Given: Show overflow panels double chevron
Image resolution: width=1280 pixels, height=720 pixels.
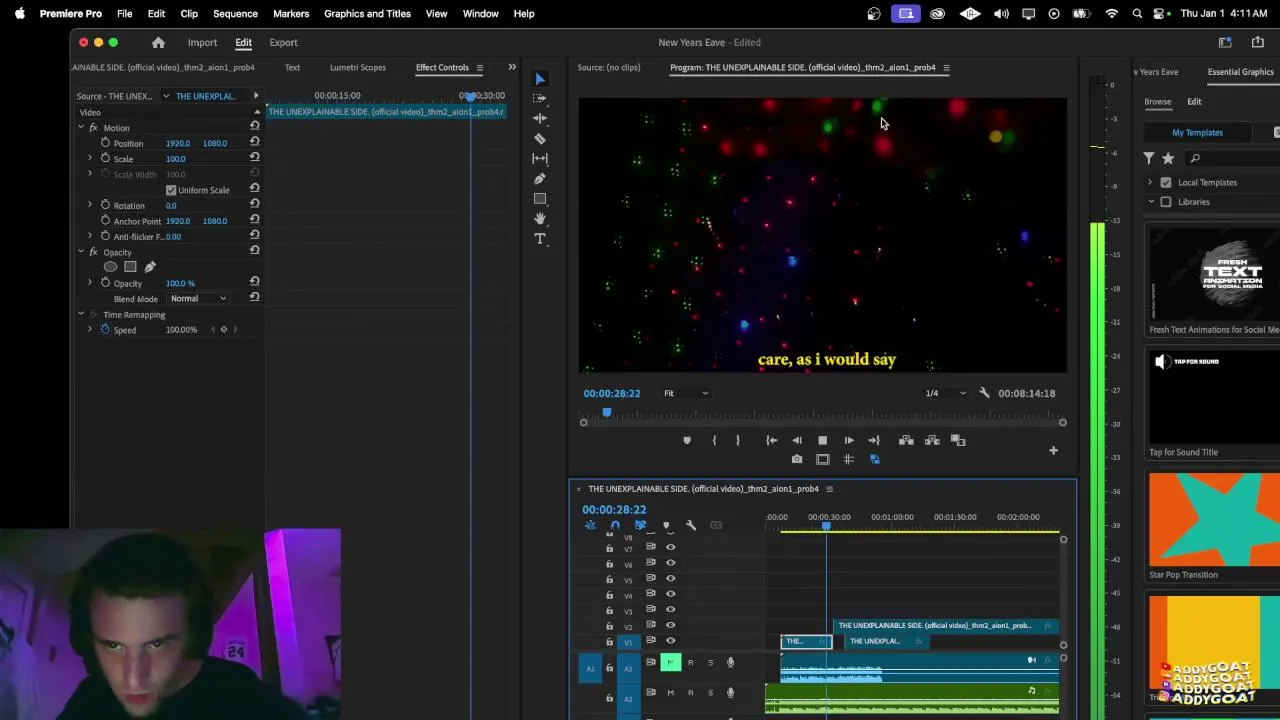Looking at the screenshot, I should [512, 67].
